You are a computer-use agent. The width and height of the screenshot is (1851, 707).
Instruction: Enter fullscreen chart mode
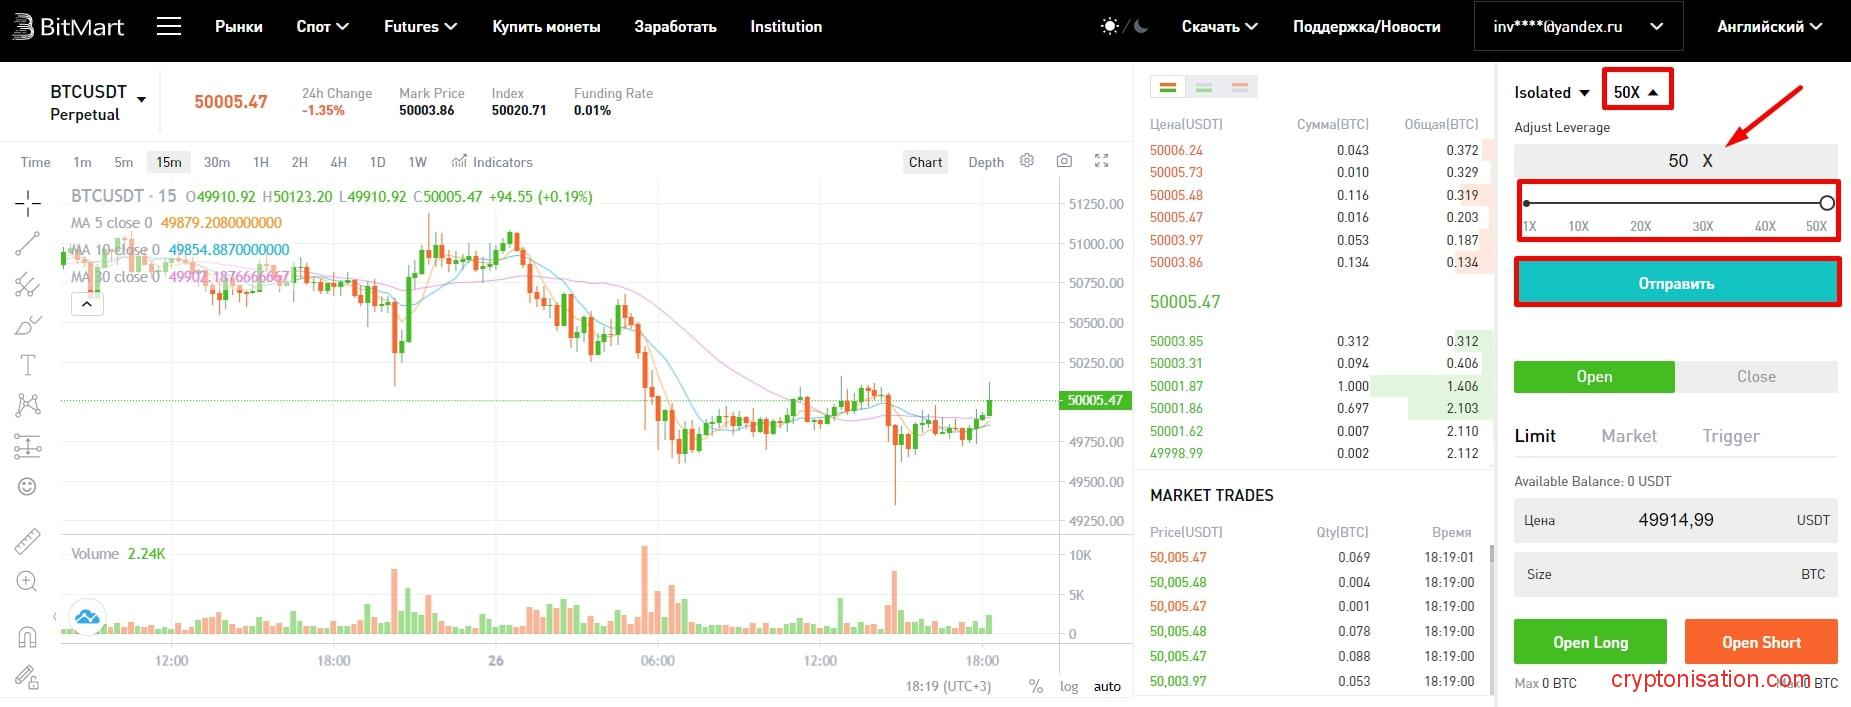[1101, 161]
